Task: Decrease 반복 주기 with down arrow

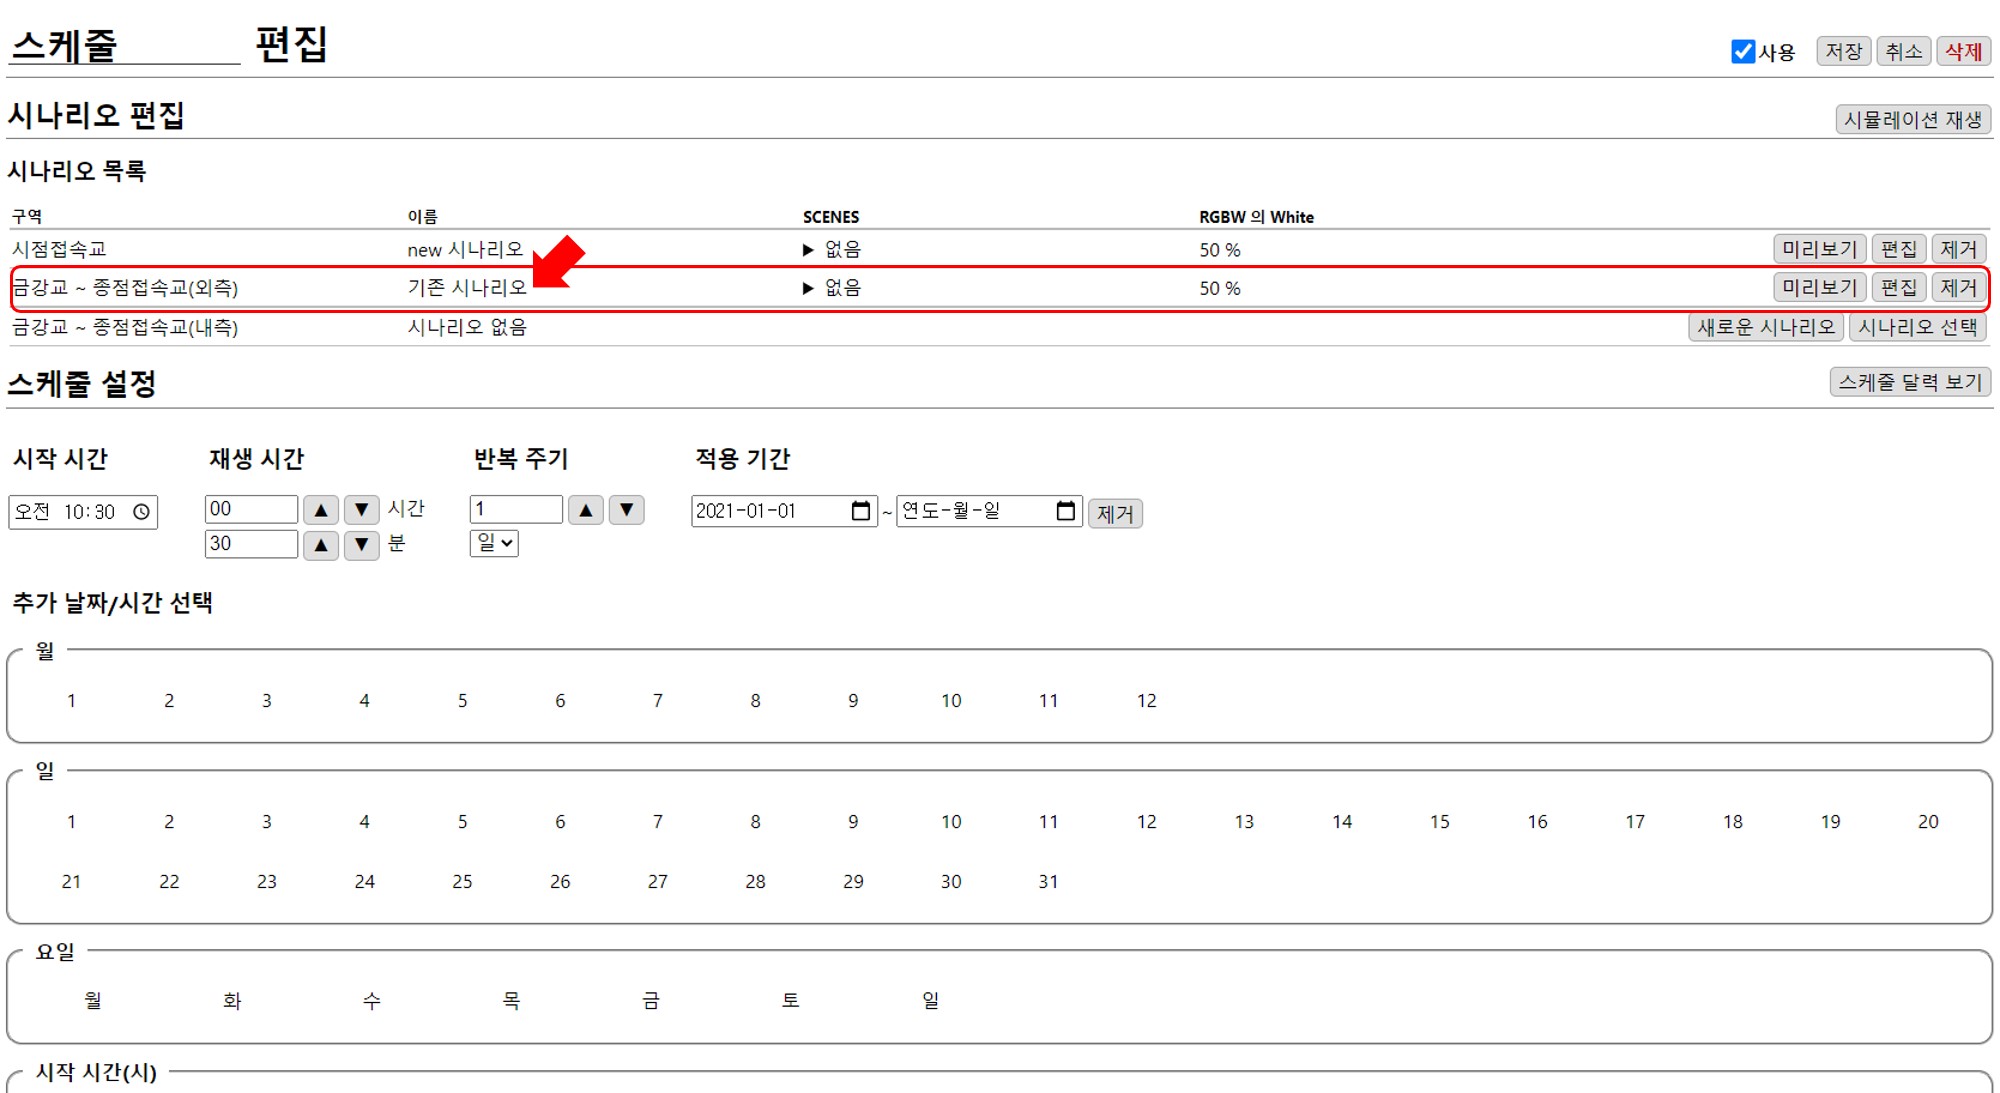Action: (x=627, y=510)
